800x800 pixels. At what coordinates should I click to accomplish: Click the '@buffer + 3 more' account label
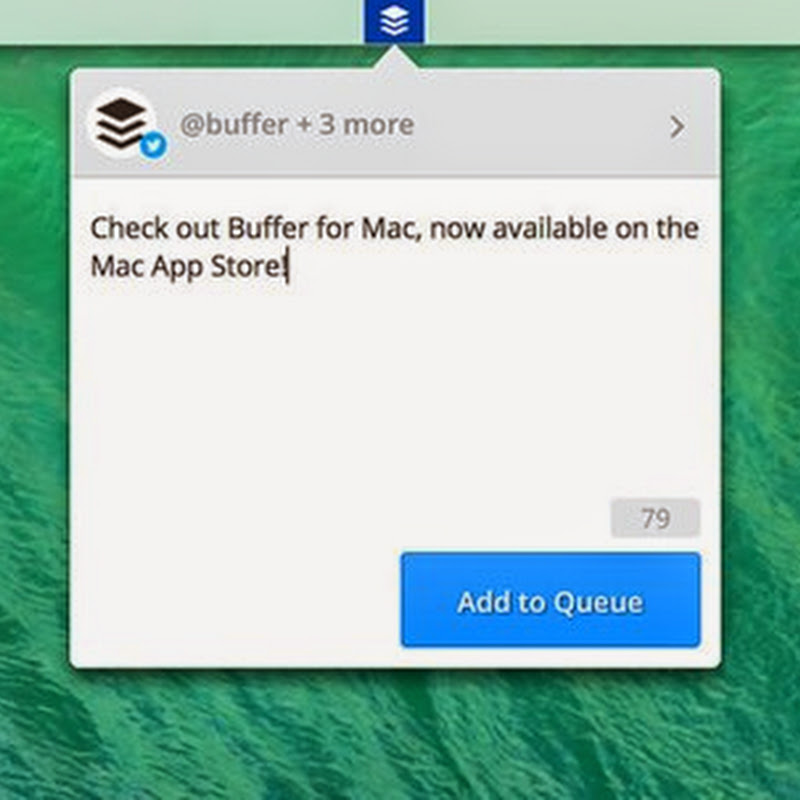(x=296, y=124)
